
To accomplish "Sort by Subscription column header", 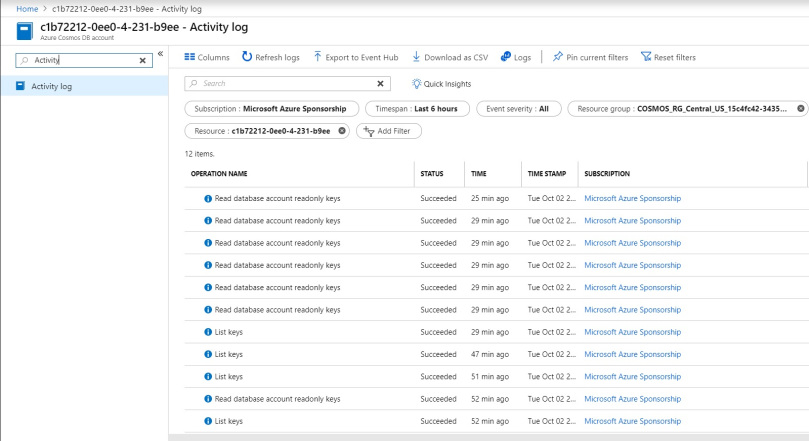I will (607, 174).
